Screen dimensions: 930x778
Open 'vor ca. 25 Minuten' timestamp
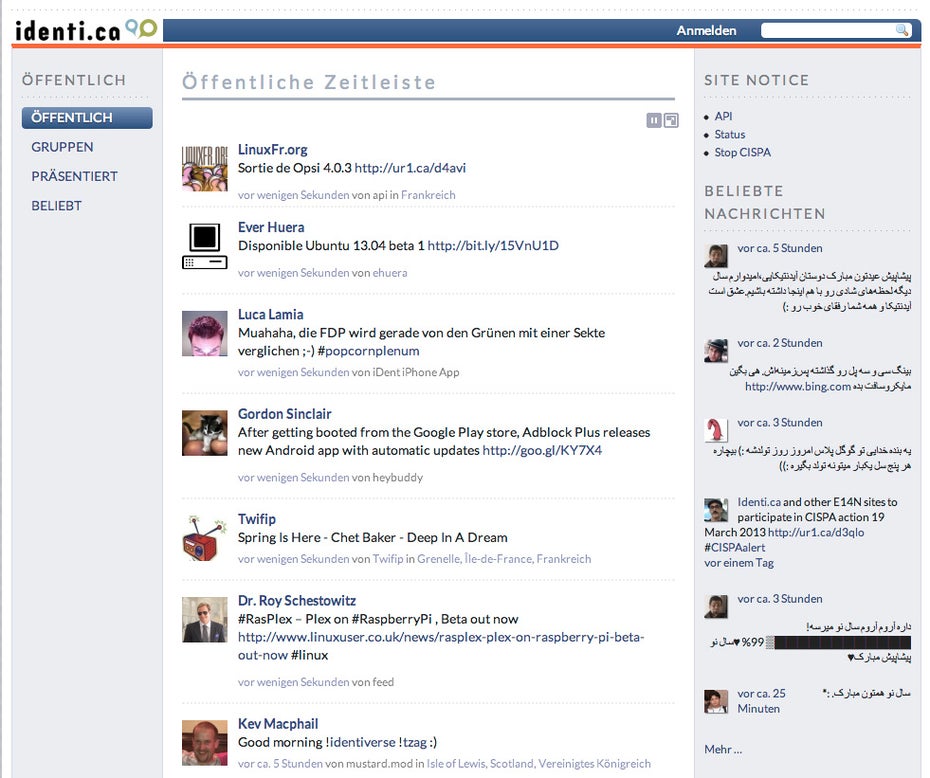point(761,701)
